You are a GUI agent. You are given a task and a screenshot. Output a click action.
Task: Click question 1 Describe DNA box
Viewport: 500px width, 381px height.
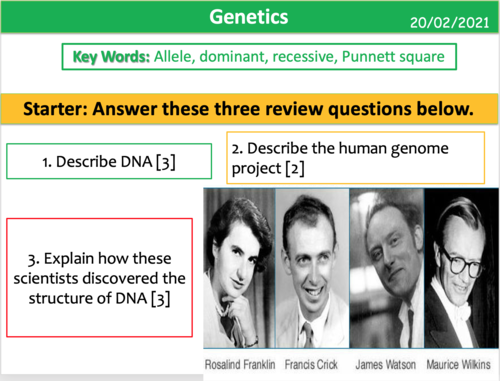click(x=109, y=161)
